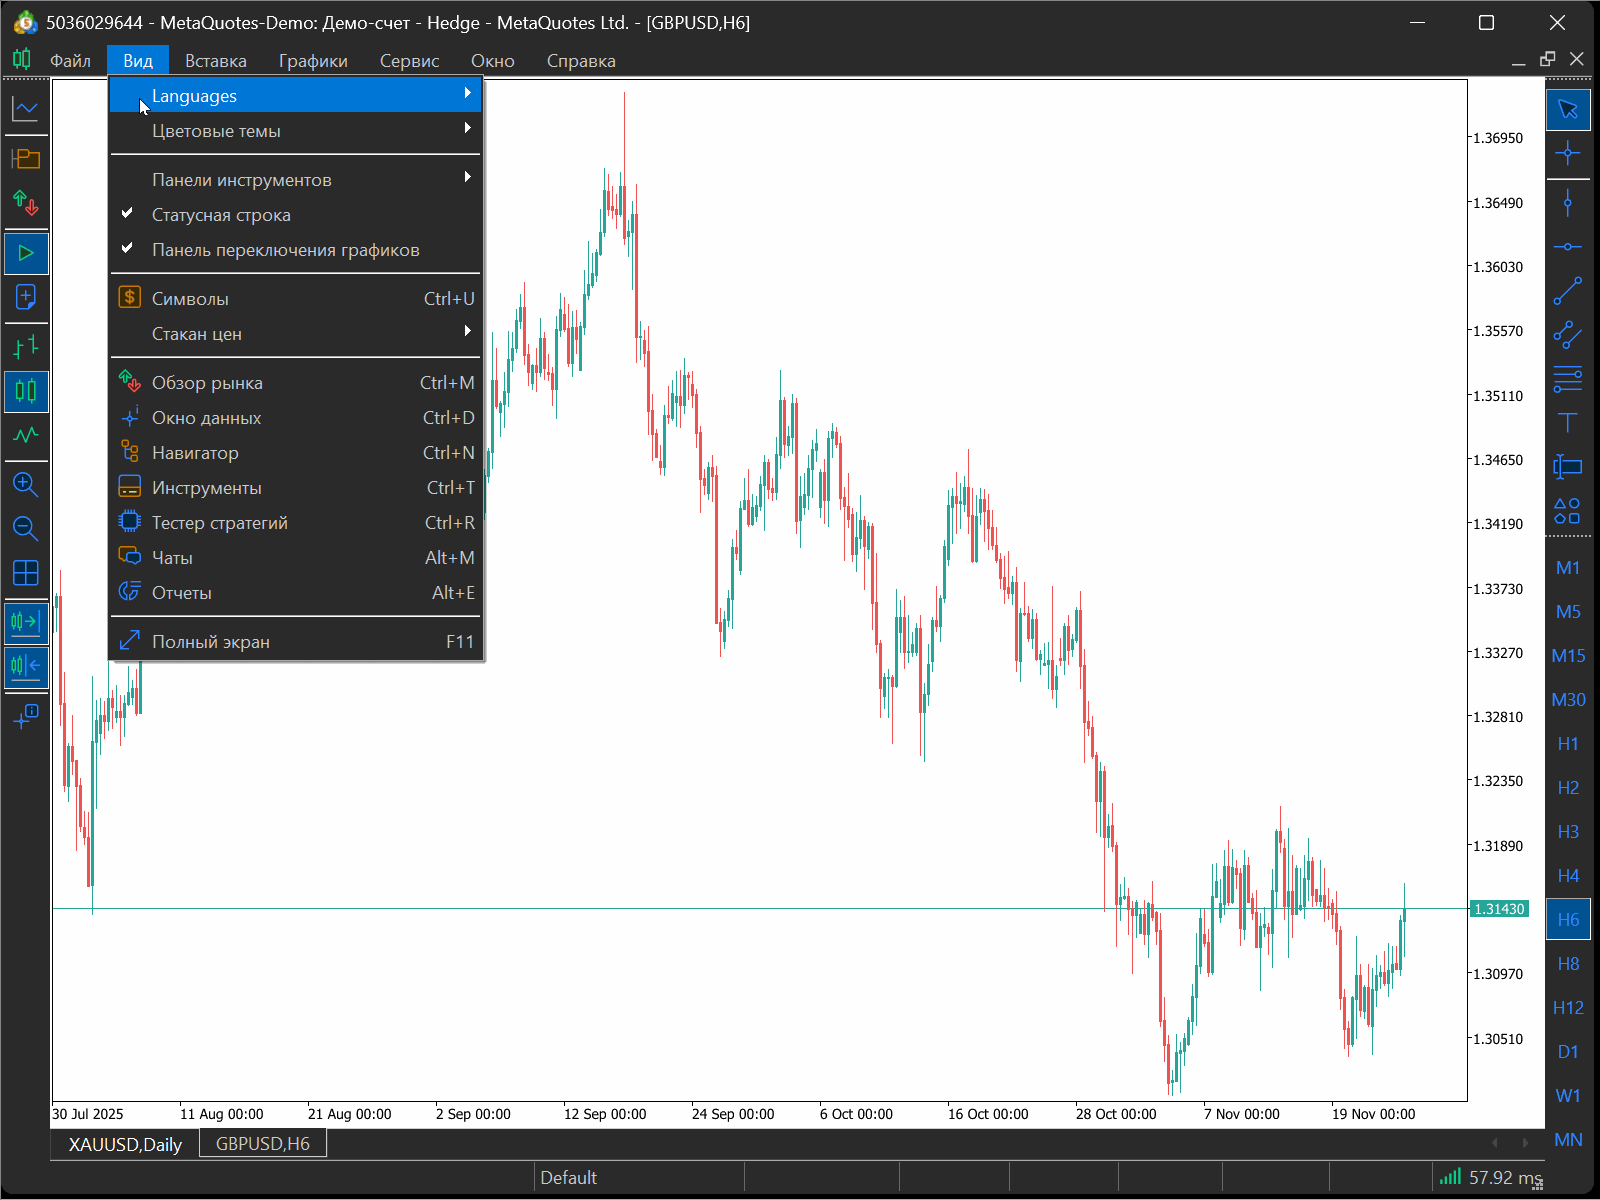This screenshot has width=1600, height=1200.
Task: Click the crosshair-with-info icon in left toolbar
Action: pyautogui.click(x=26, y=716)
